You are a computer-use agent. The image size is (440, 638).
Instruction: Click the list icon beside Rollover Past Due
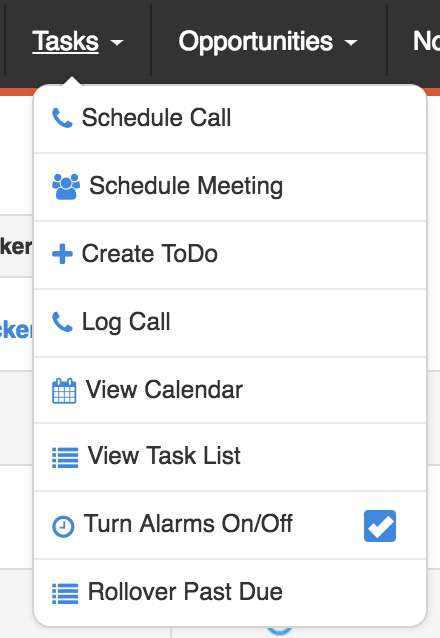(x=65, y=594)
